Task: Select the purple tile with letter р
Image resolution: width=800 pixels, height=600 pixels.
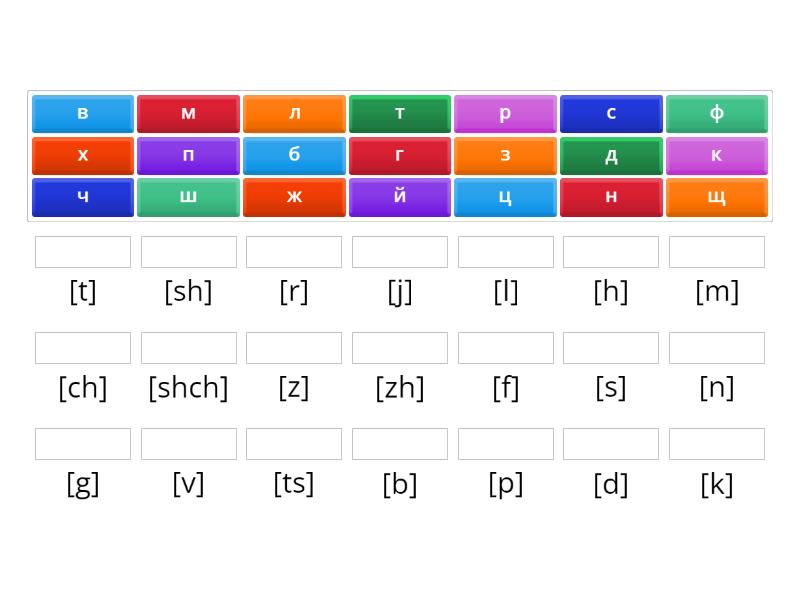Action: click(505, 113)
